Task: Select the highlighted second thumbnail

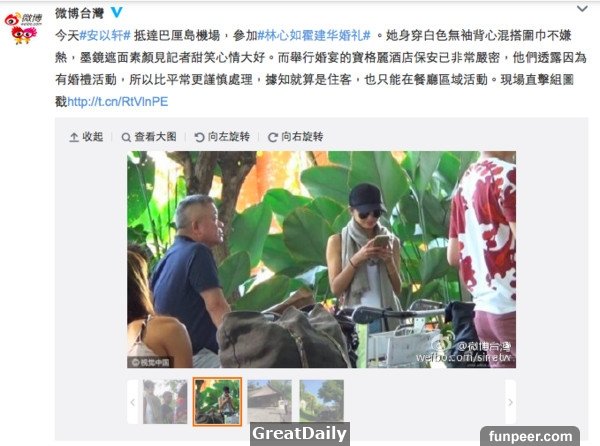Action: pyautogui.click(x=217, y=402)
